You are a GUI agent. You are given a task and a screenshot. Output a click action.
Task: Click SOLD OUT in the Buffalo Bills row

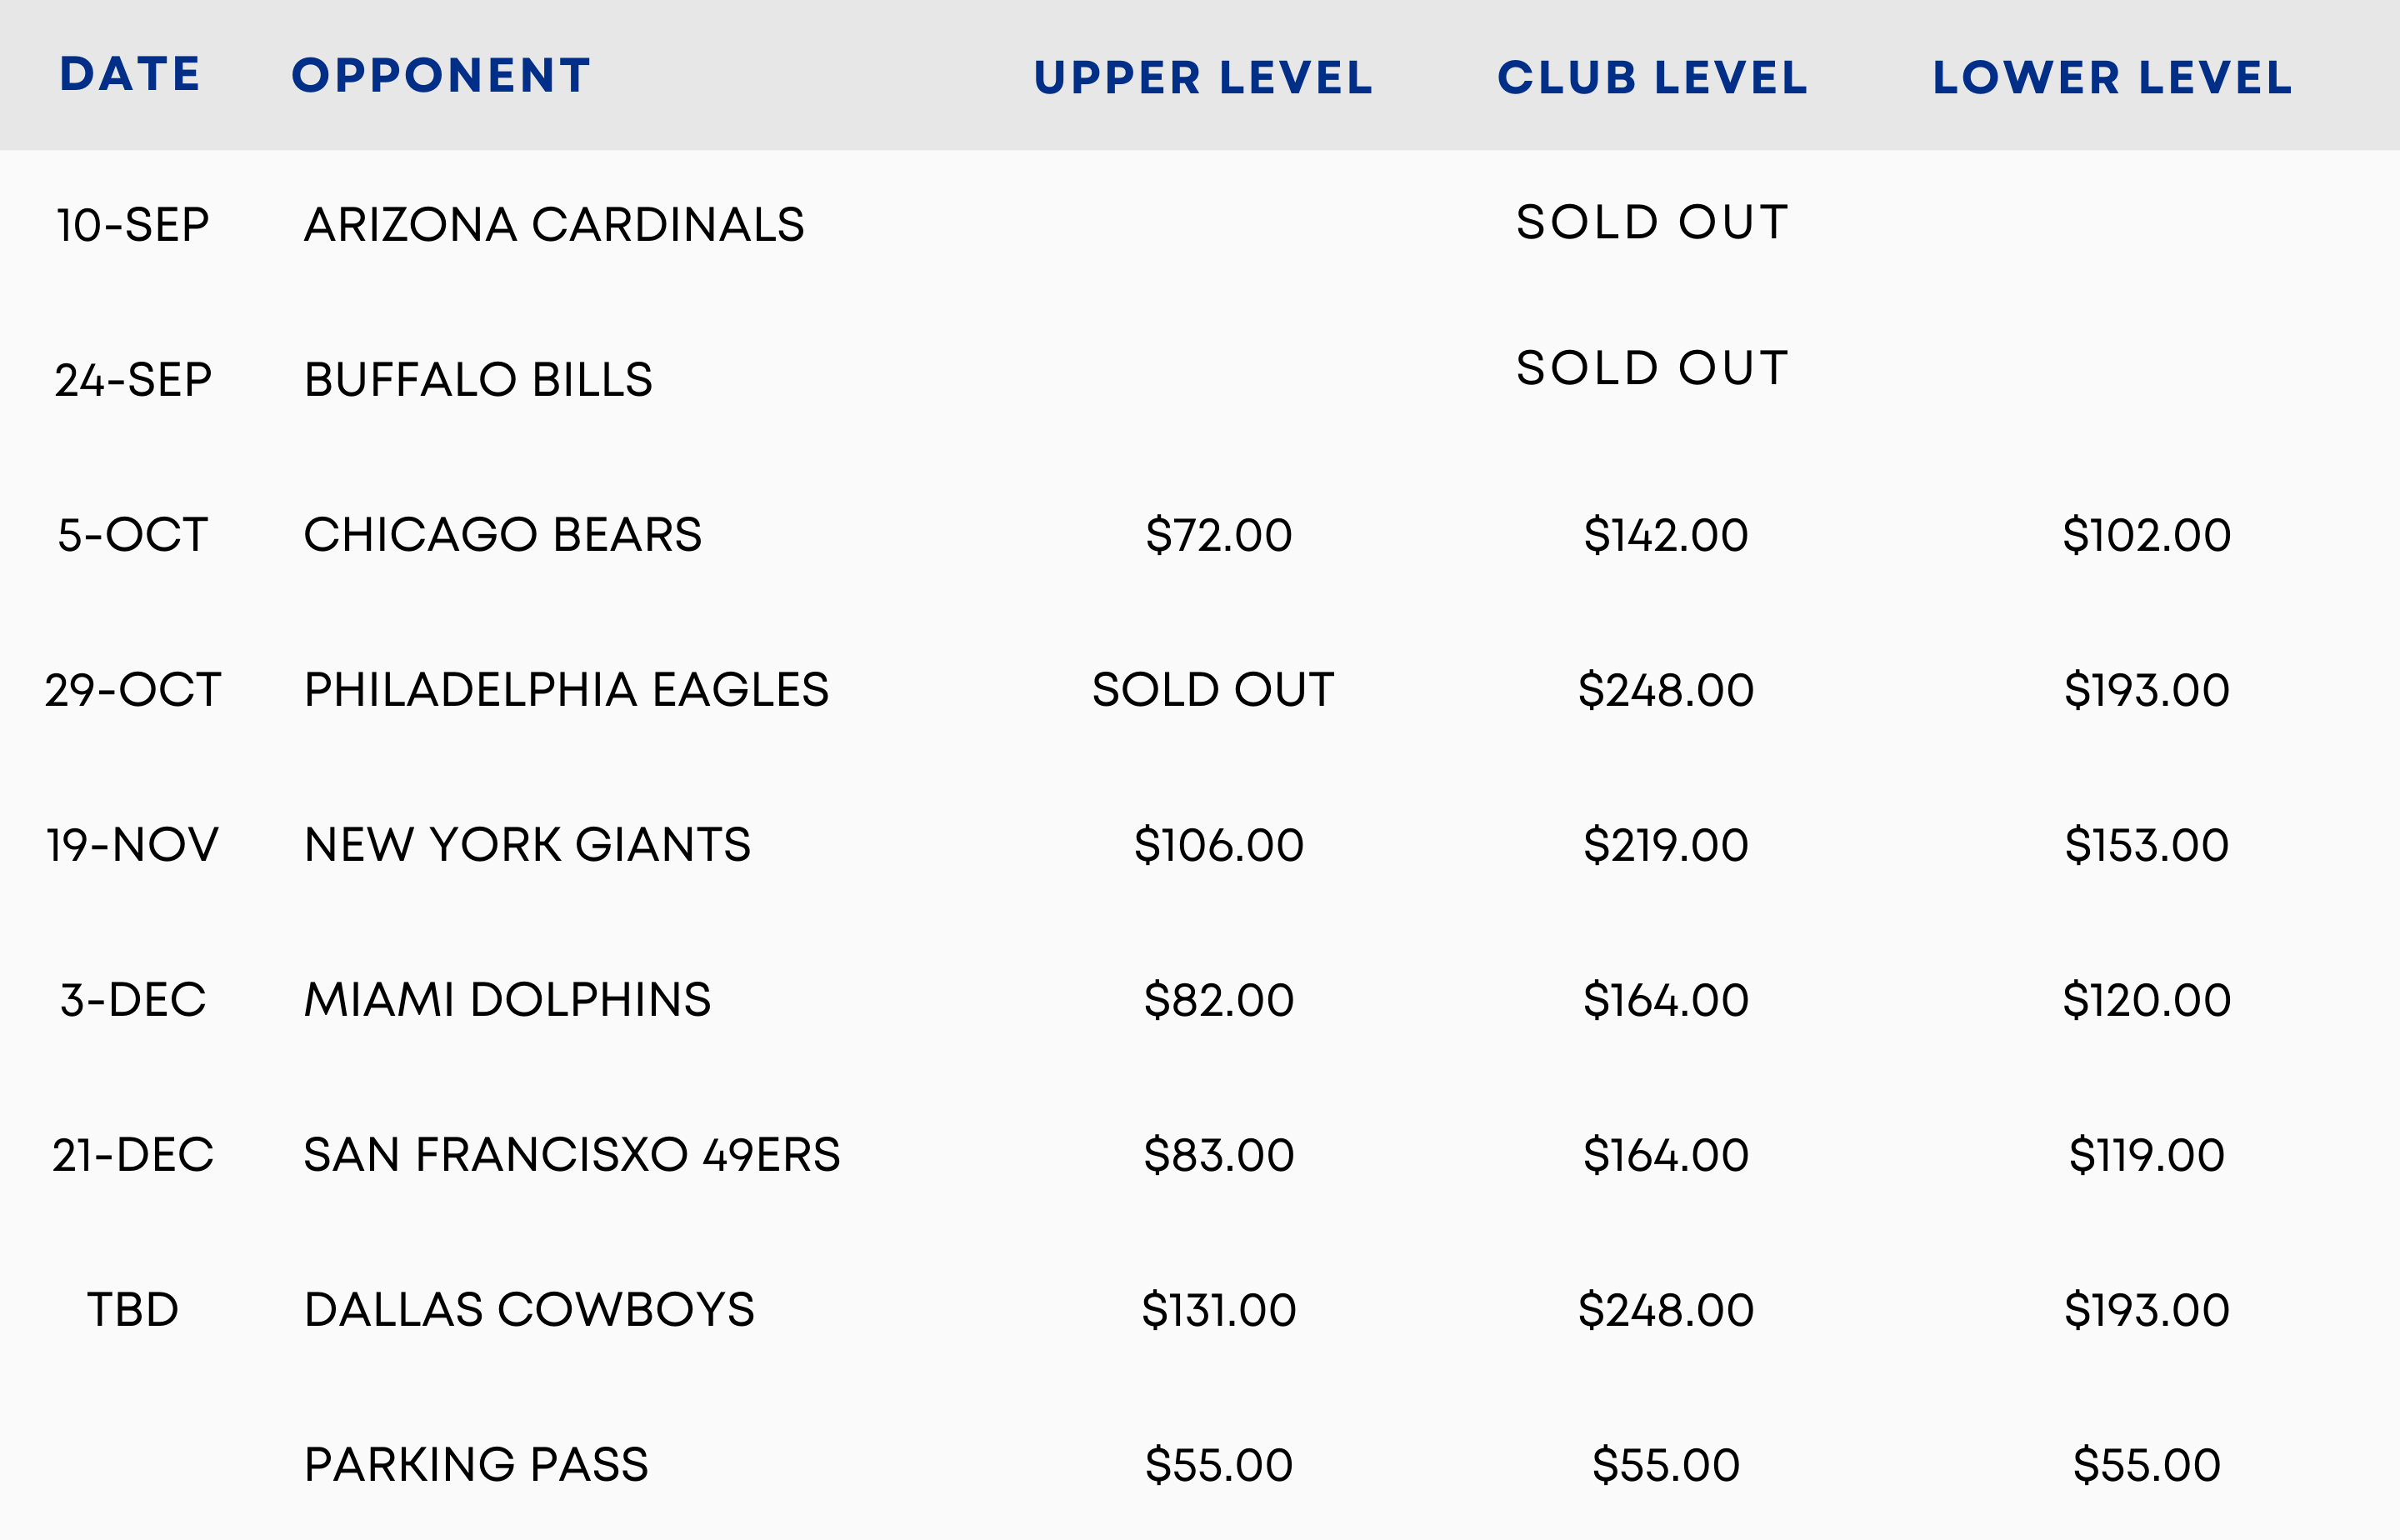(1652, 369)
